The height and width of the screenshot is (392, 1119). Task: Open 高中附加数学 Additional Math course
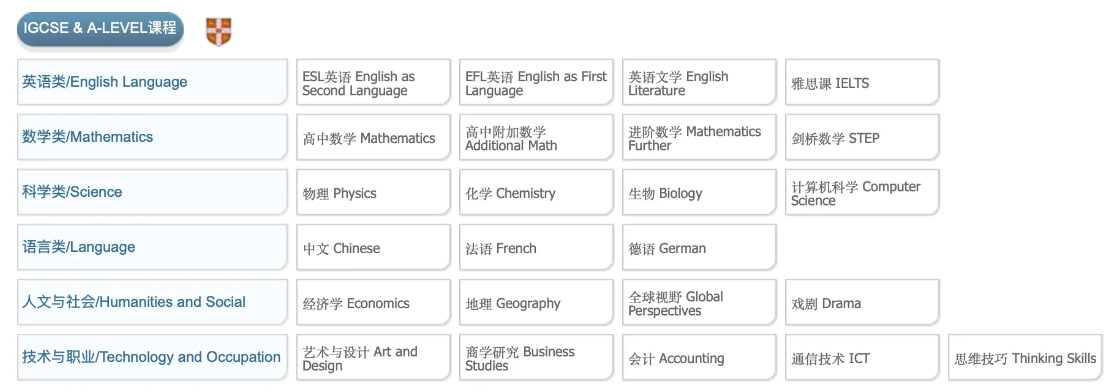pos(536,137)
